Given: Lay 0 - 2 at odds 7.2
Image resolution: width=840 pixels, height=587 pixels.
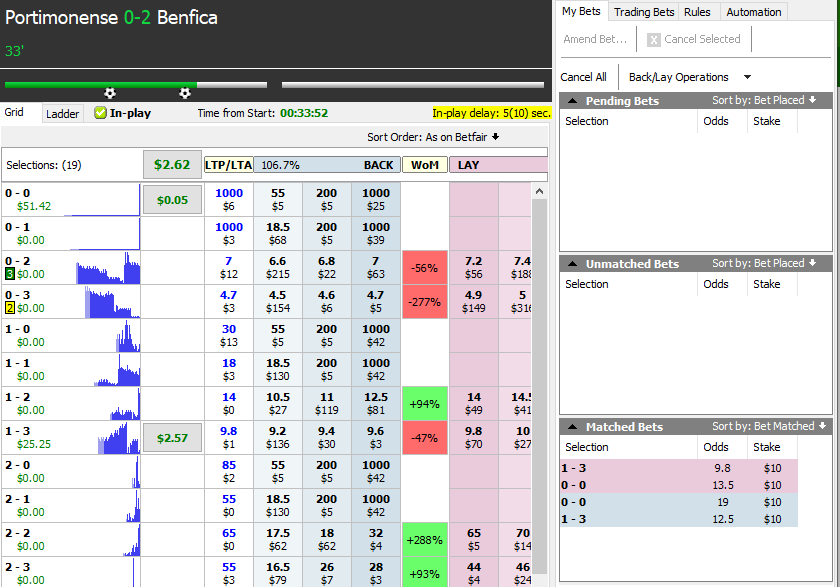Looking at the screenshot, I should pos(474,268).
